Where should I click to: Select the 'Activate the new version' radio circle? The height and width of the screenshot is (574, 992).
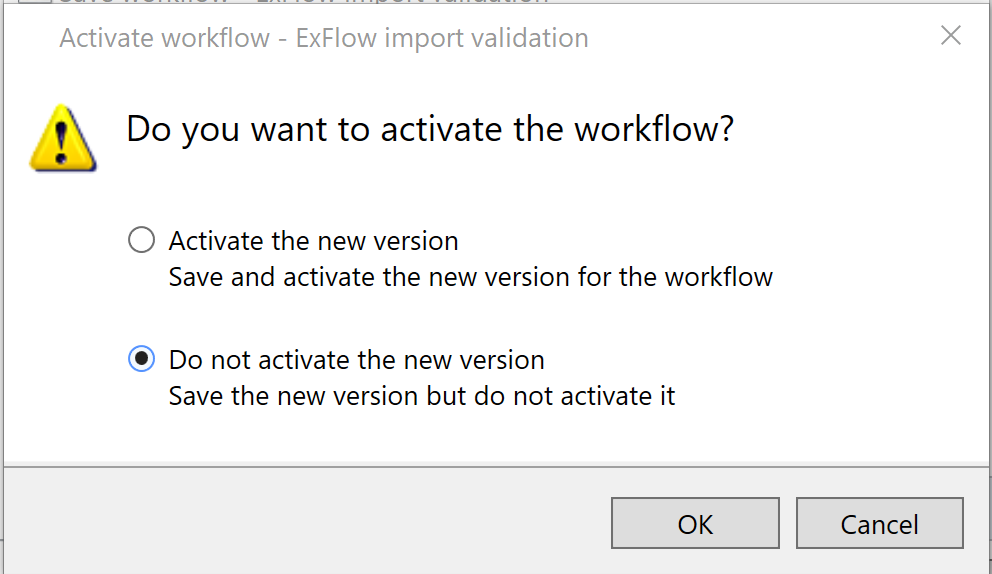pyautogui.click(x=141, y=240)
